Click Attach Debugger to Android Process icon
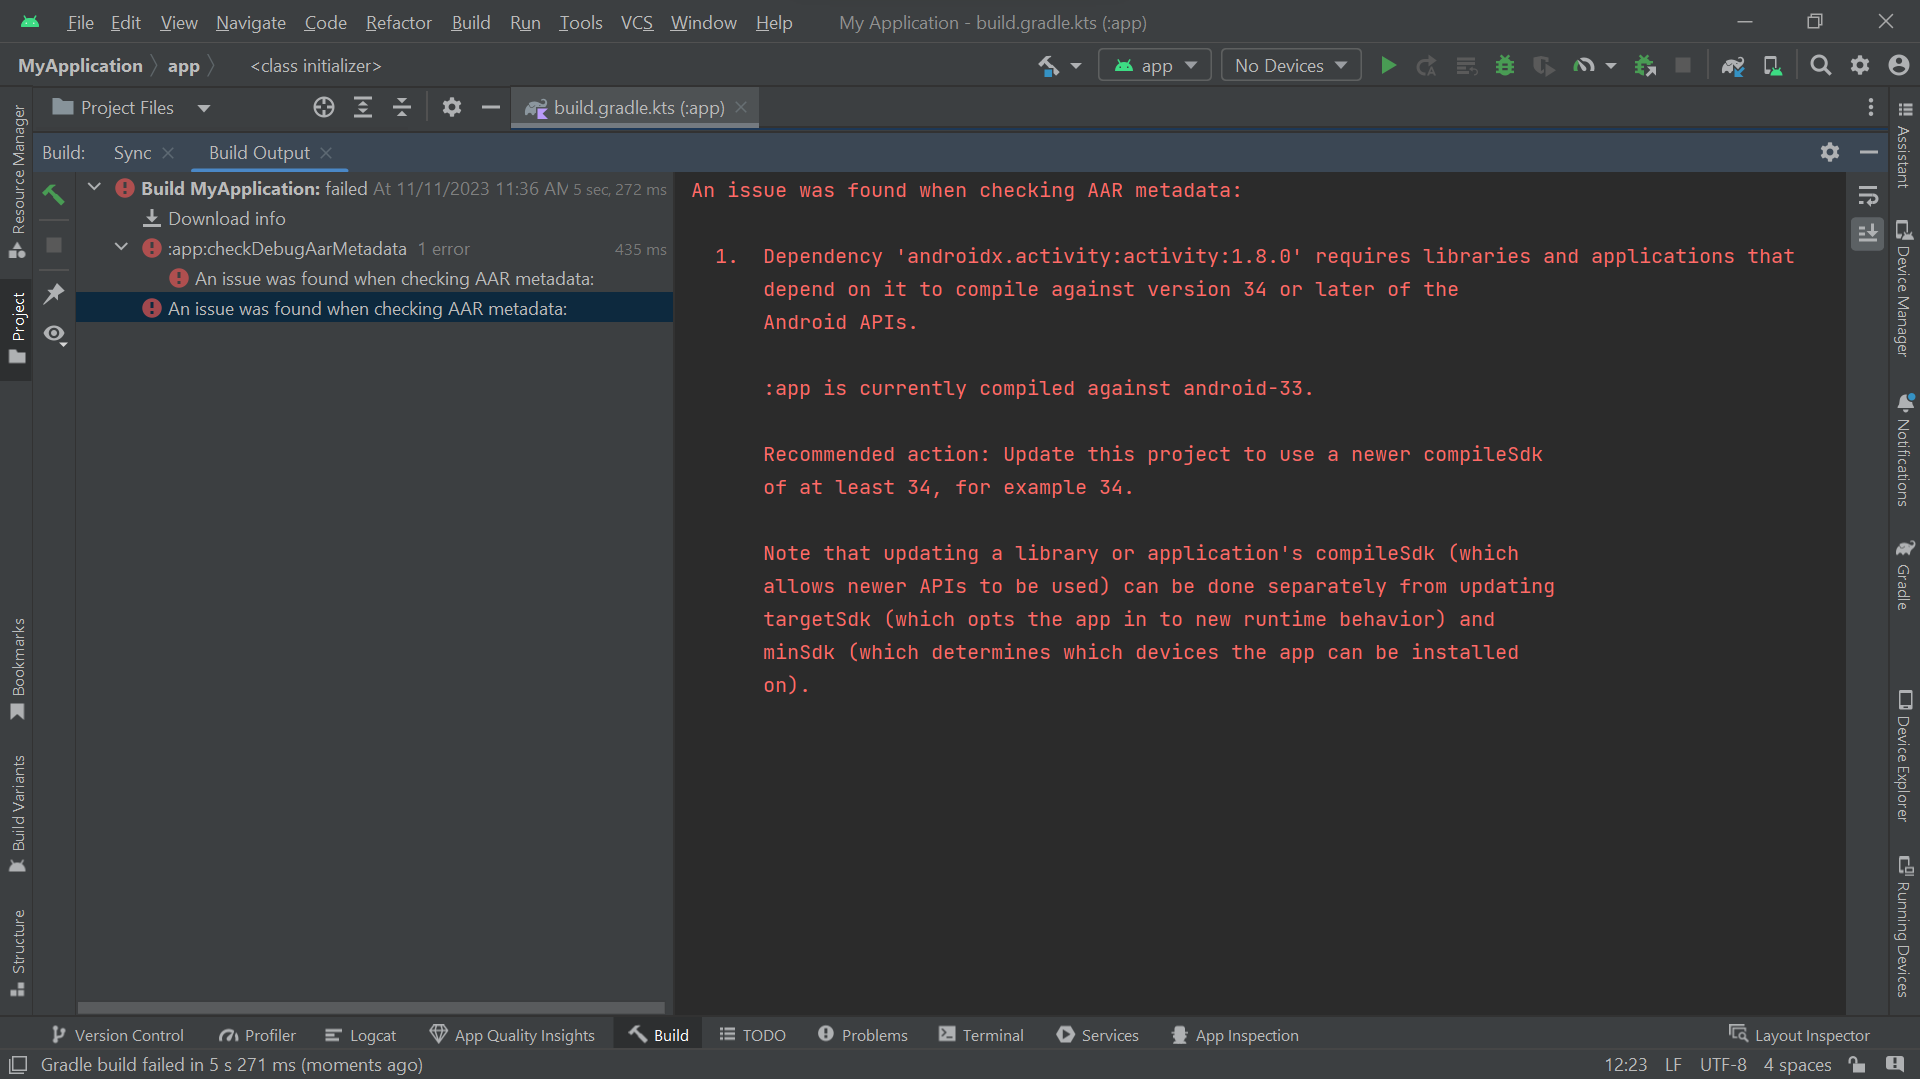 click(1645, 66)
